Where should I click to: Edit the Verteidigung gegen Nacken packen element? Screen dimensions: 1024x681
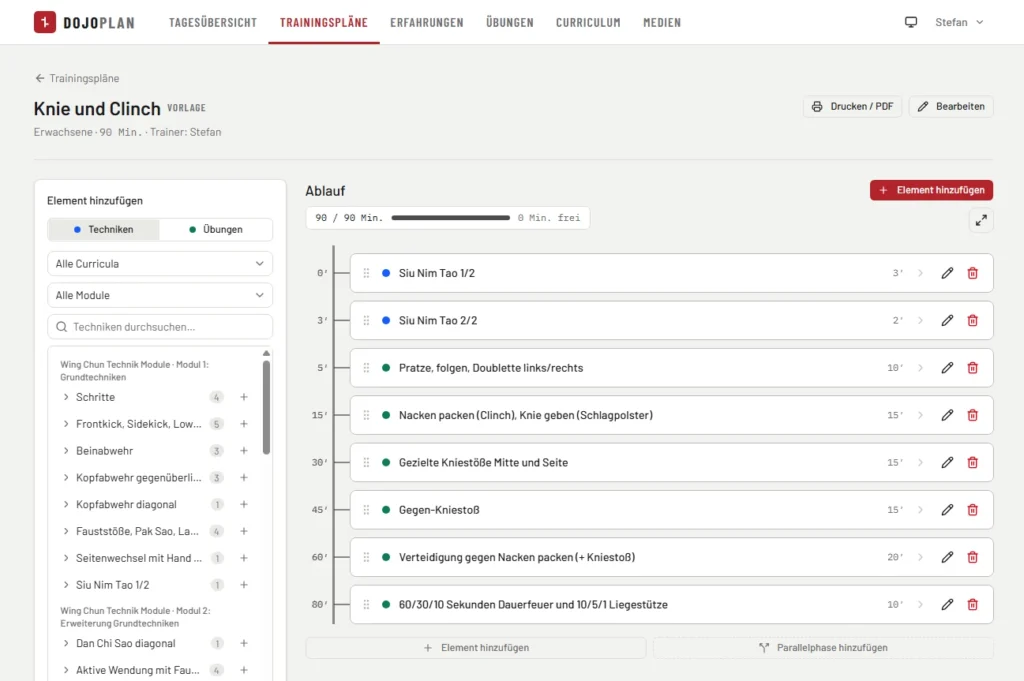pyautogui.click(x=947, y=557)
